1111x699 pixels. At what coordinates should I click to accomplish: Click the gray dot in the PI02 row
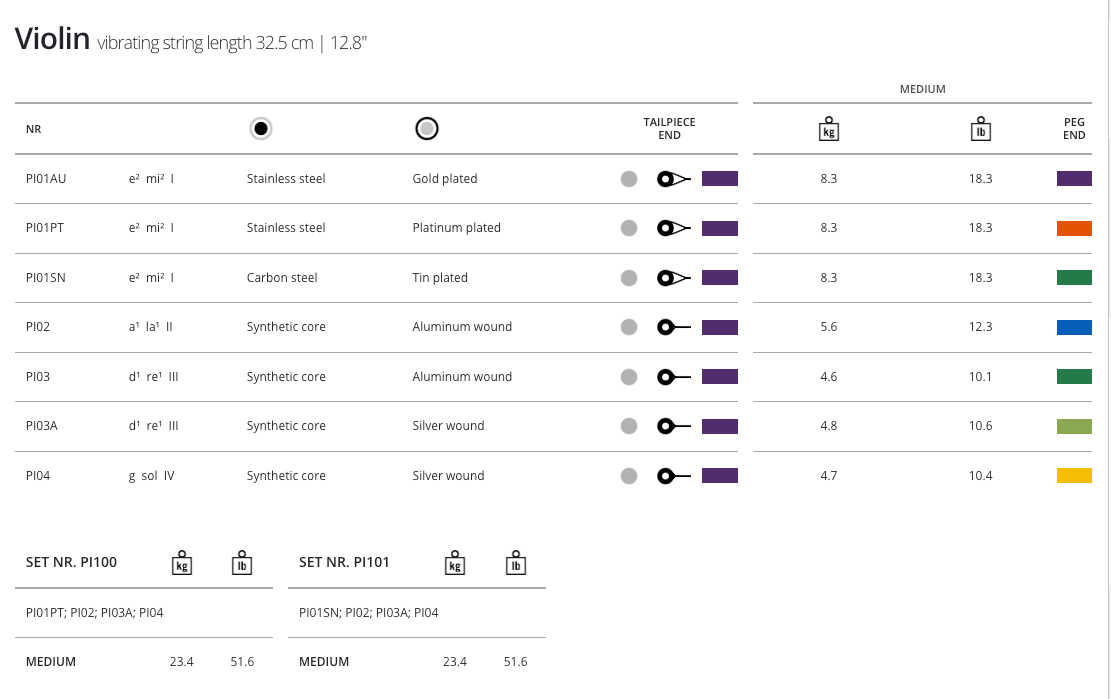click(628, 327)
